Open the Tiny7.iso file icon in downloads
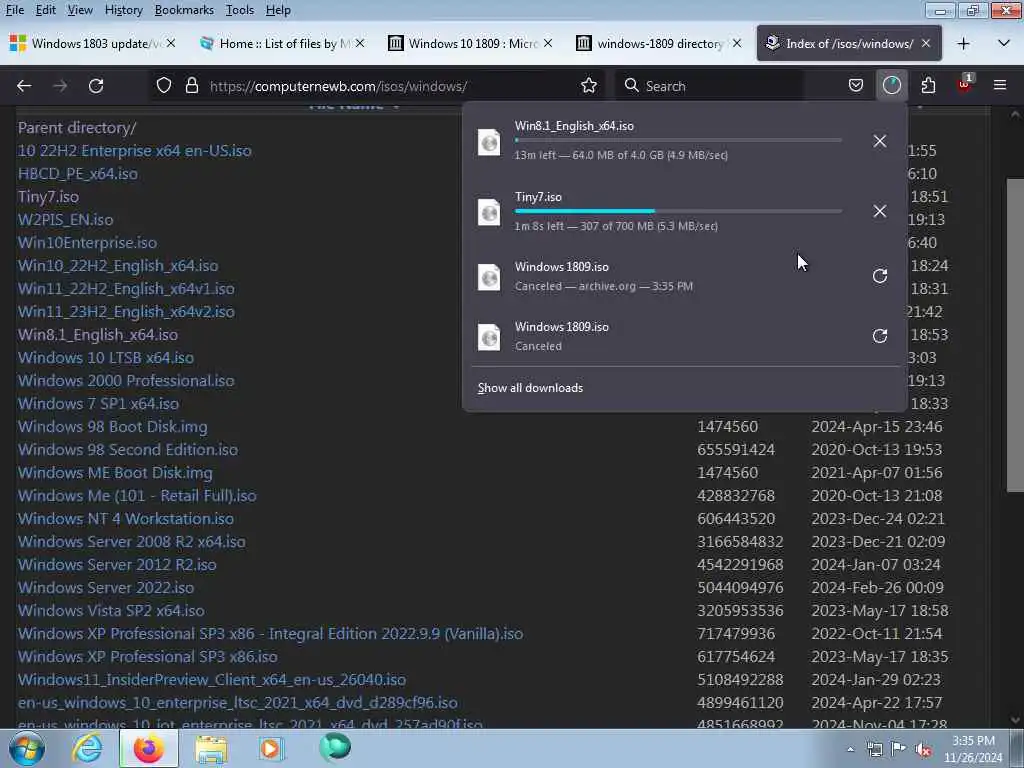 click(489, 212)
